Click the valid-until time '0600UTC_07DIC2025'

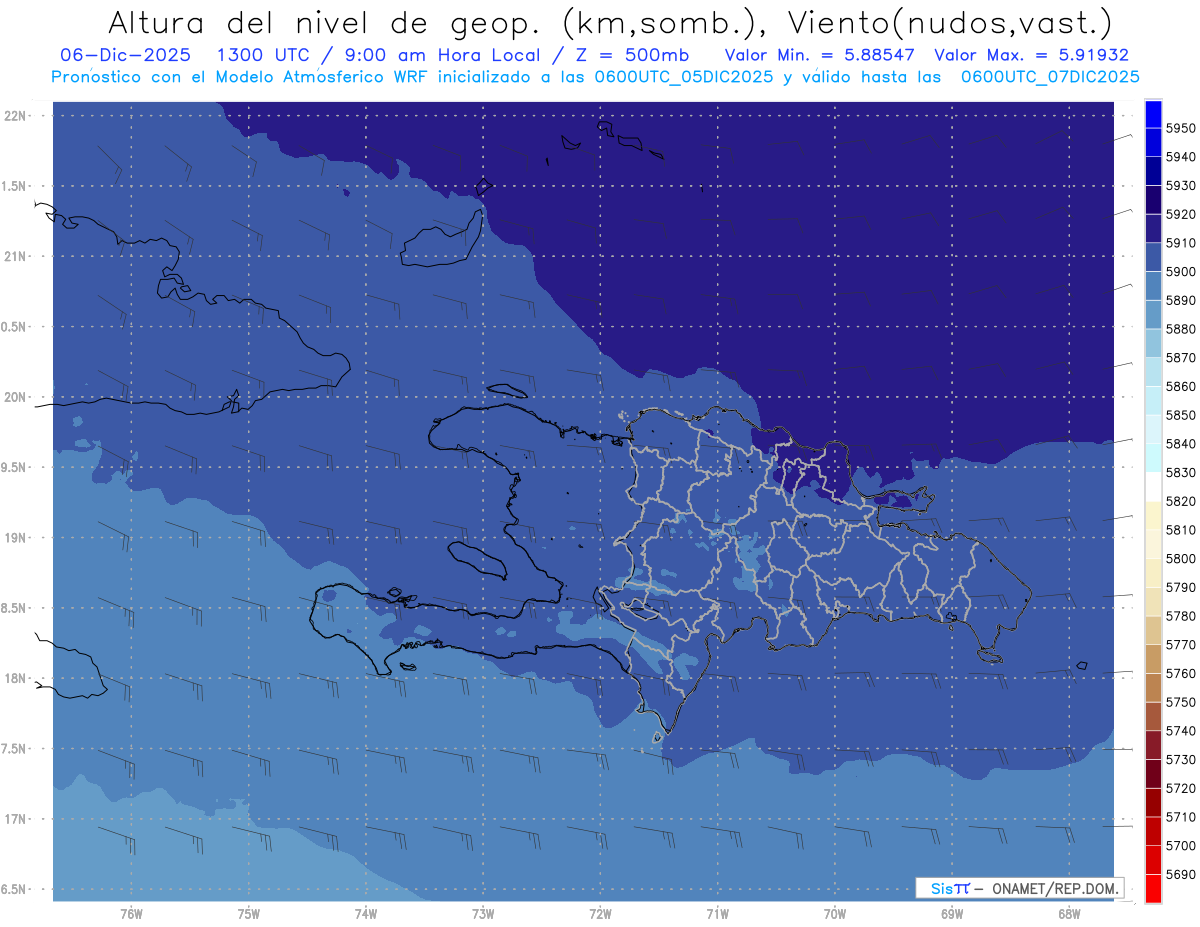pyautogui.click(x=1050, y=77)
